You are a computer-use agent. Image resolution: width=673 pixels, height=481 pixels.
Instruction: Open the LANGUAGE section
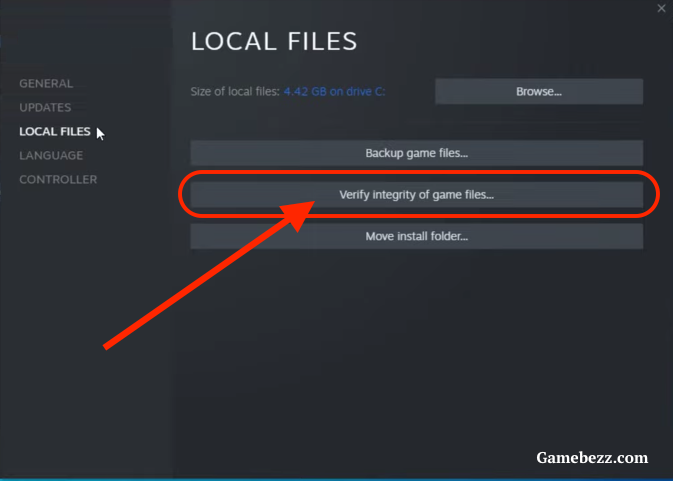[51, 155]
